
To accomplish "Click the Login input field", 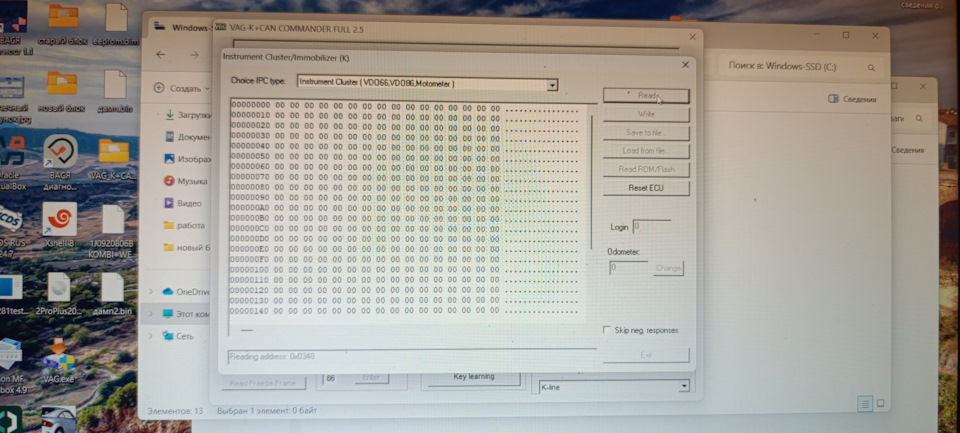I will click(651, 227).
